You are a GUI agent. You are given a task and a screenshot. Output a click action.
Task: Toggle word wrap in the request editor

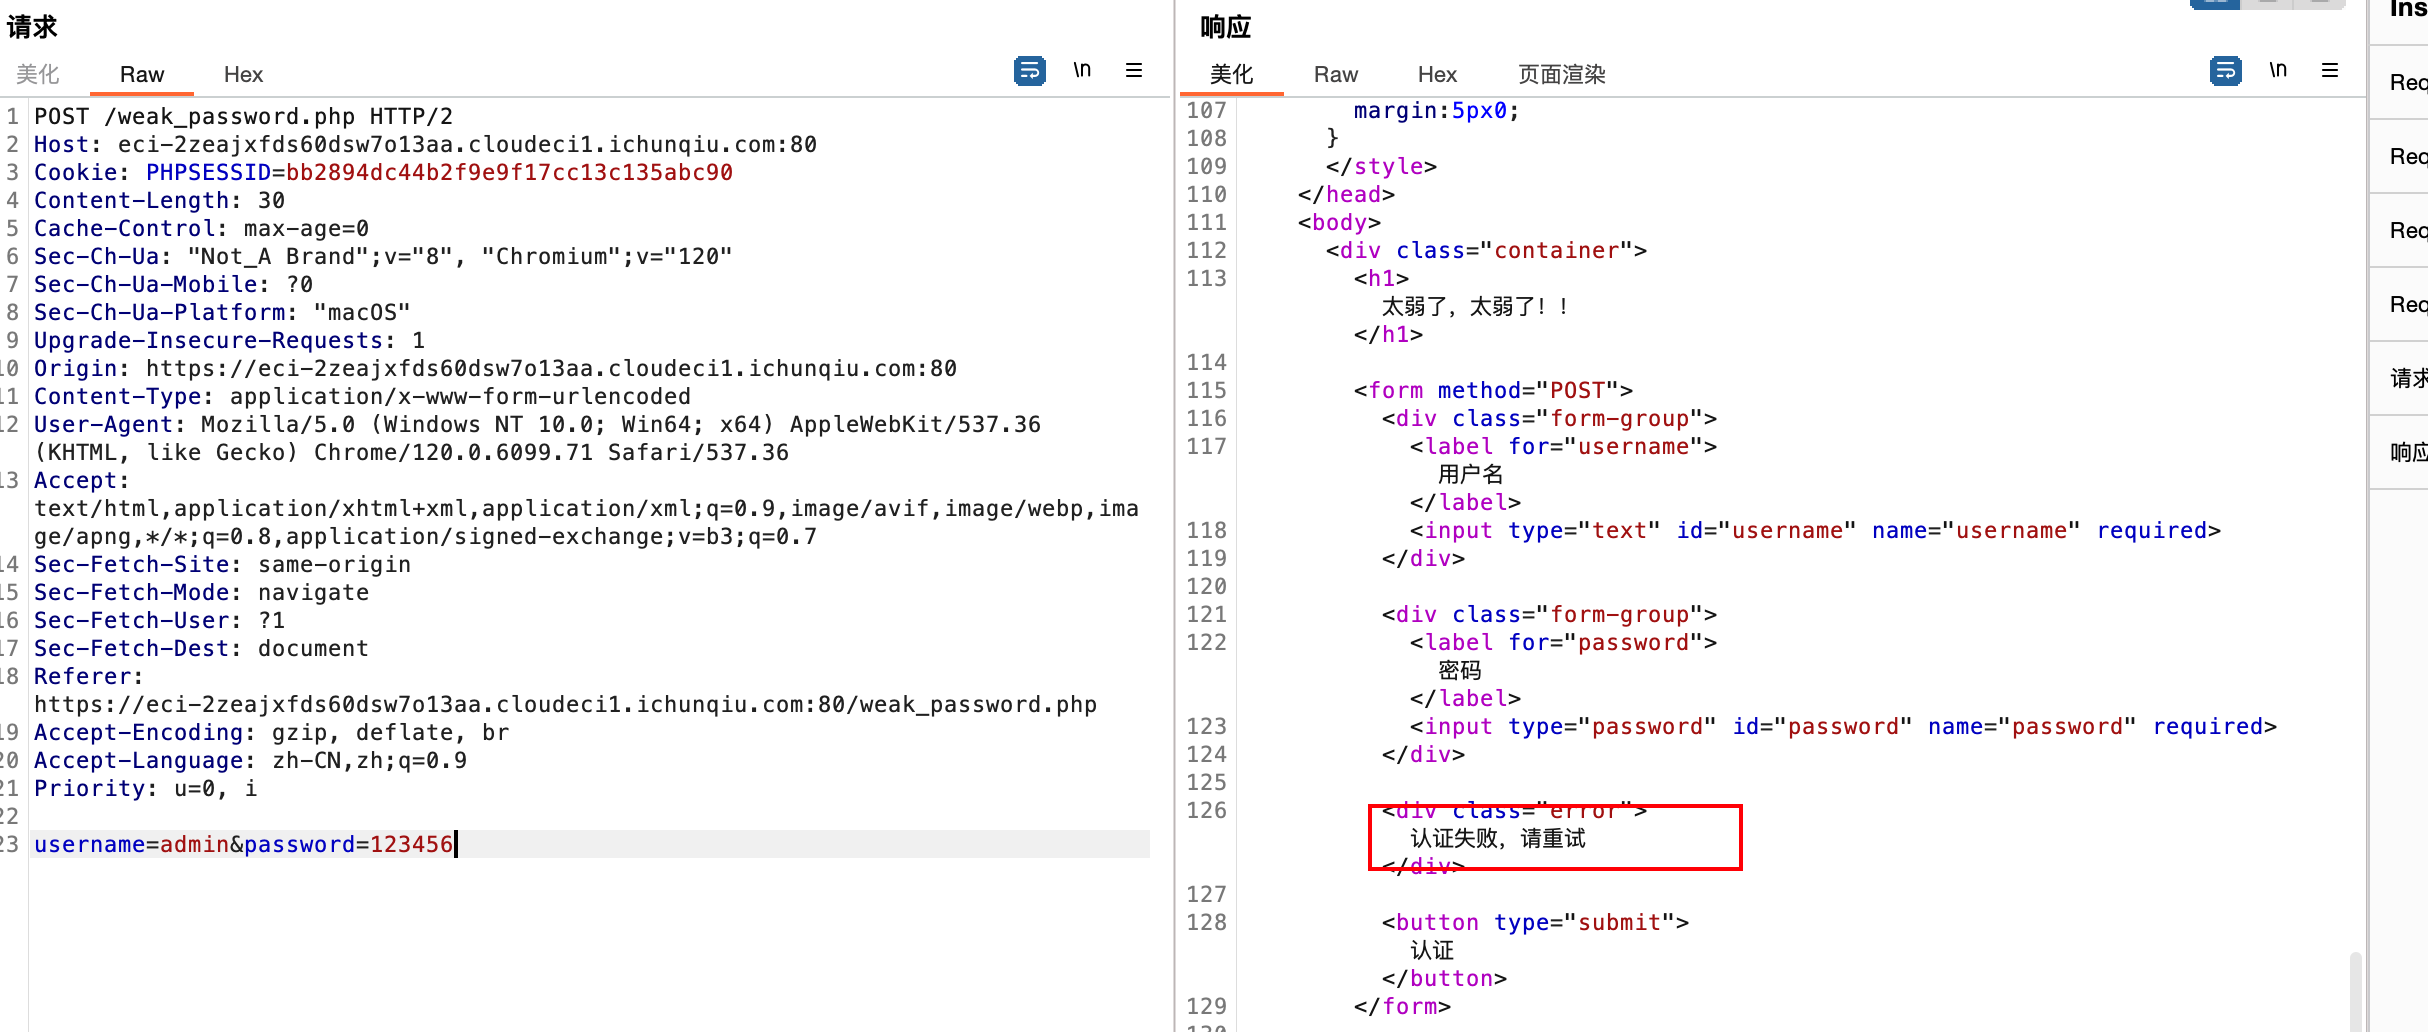click(x=1029, y=71)
